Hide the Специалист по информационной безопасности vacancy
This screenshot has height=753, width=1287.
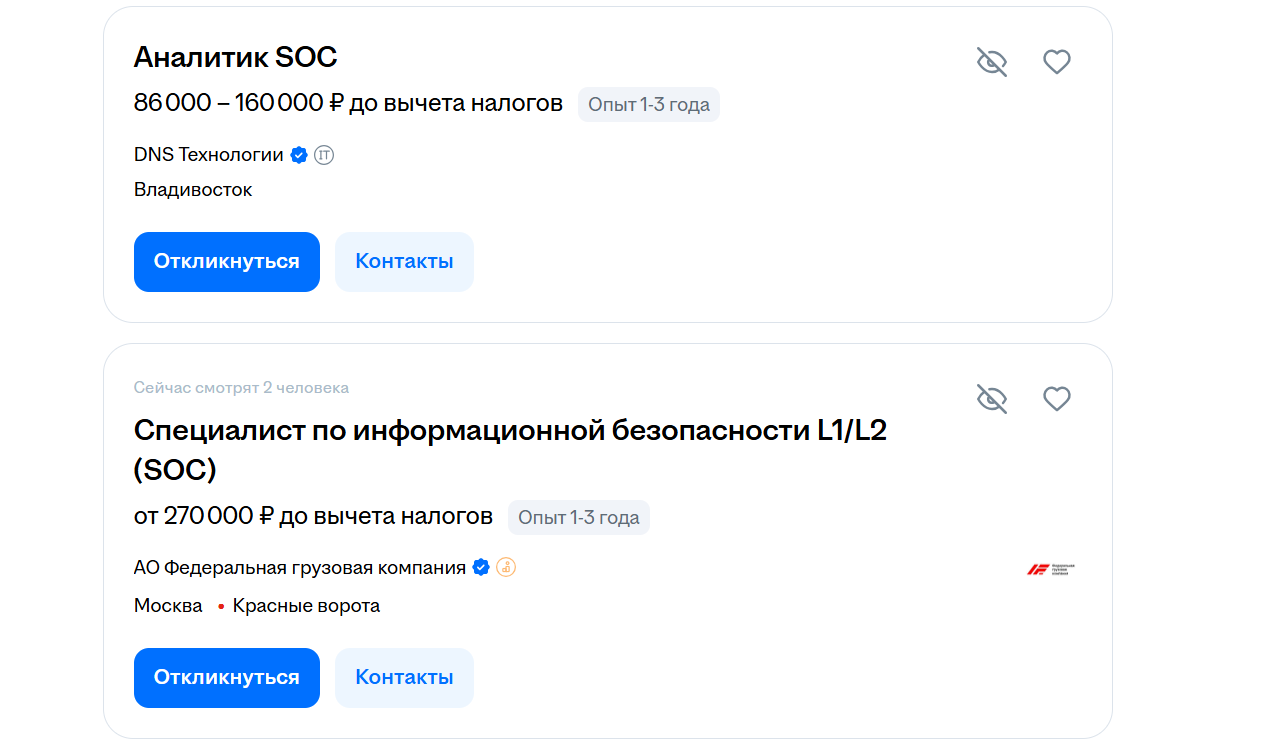click(991, 399)
